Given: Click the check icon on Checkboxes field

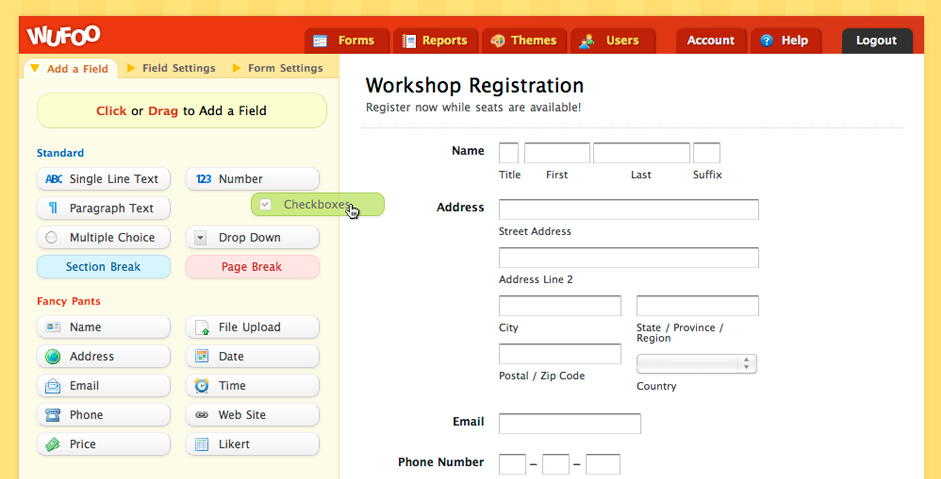Looking at the screenshot, I should 265,205.
